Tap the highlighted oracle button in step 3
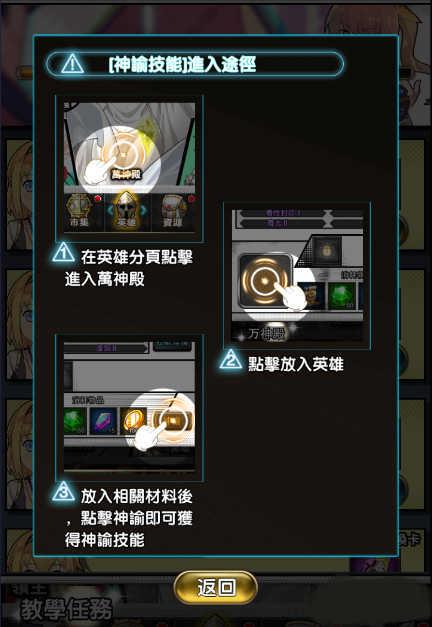 173,421
